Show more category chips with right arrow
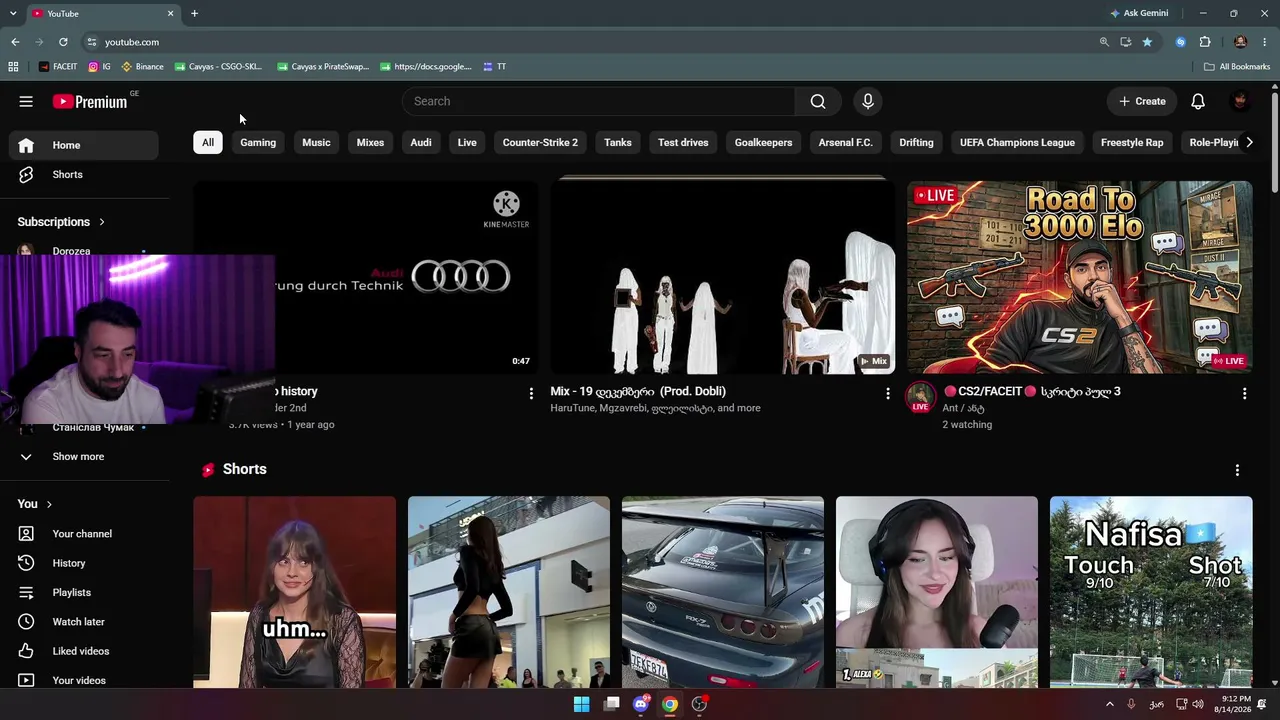The width and height of the screenshot is (1280, 720). tap(1249, 142)
